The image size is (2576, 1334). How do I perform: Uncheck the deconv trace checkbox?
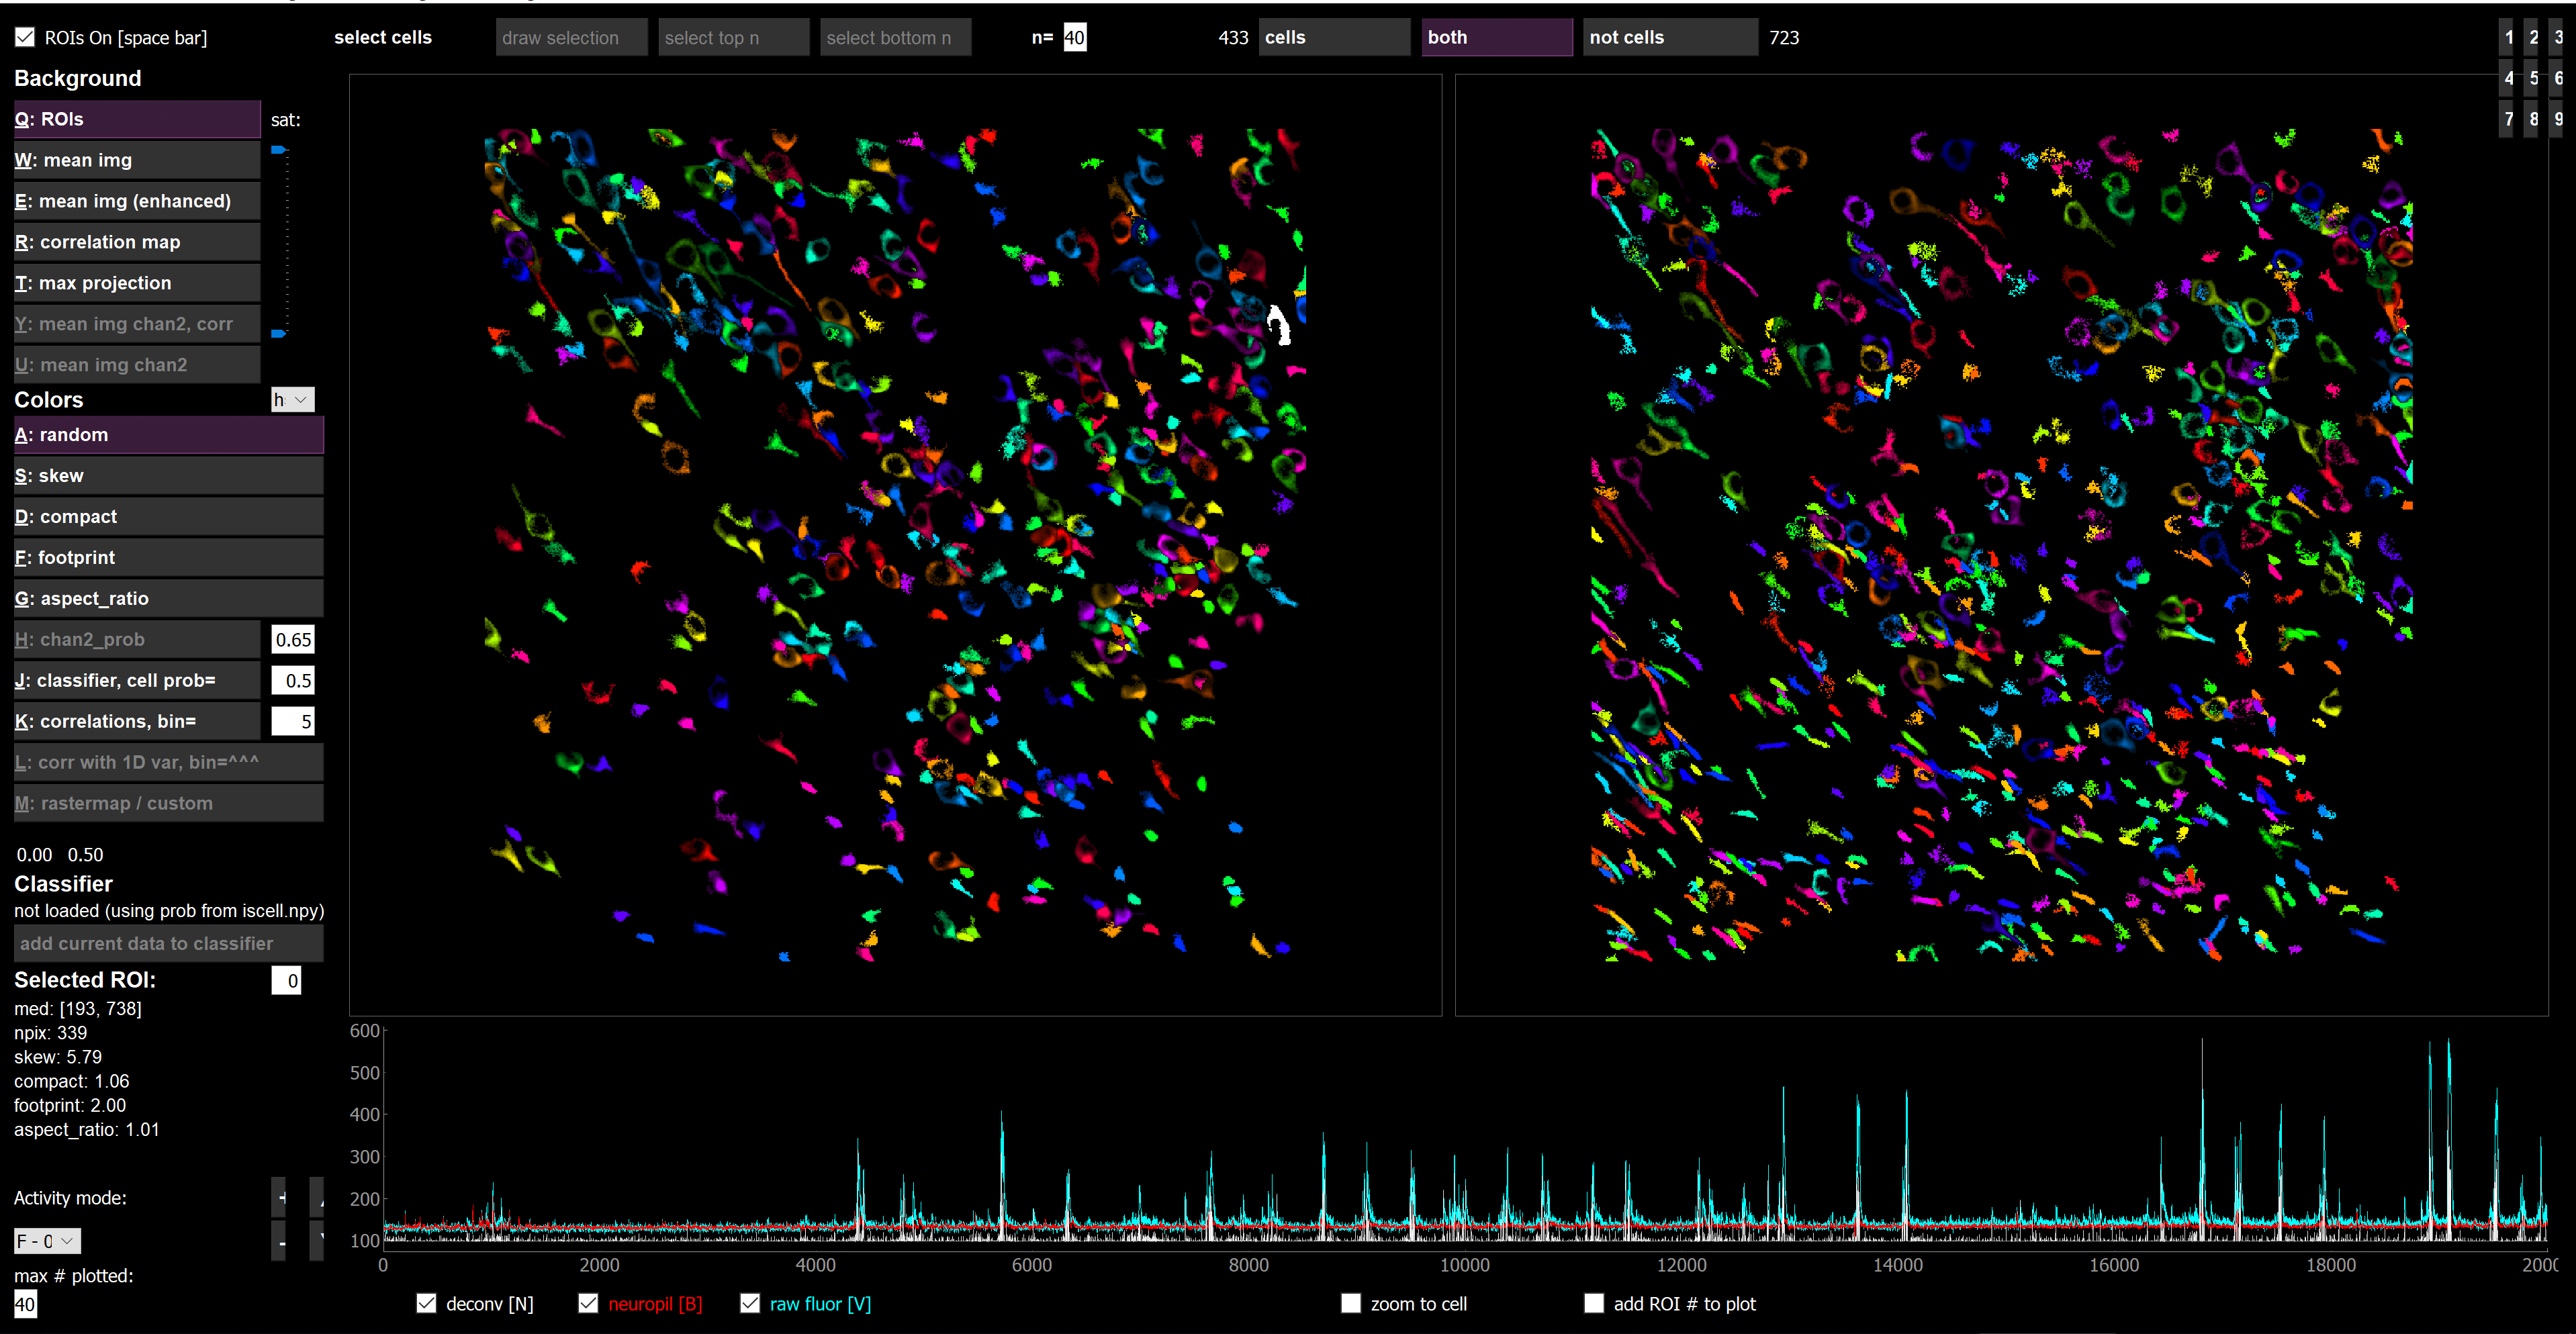coord(427,1303)
